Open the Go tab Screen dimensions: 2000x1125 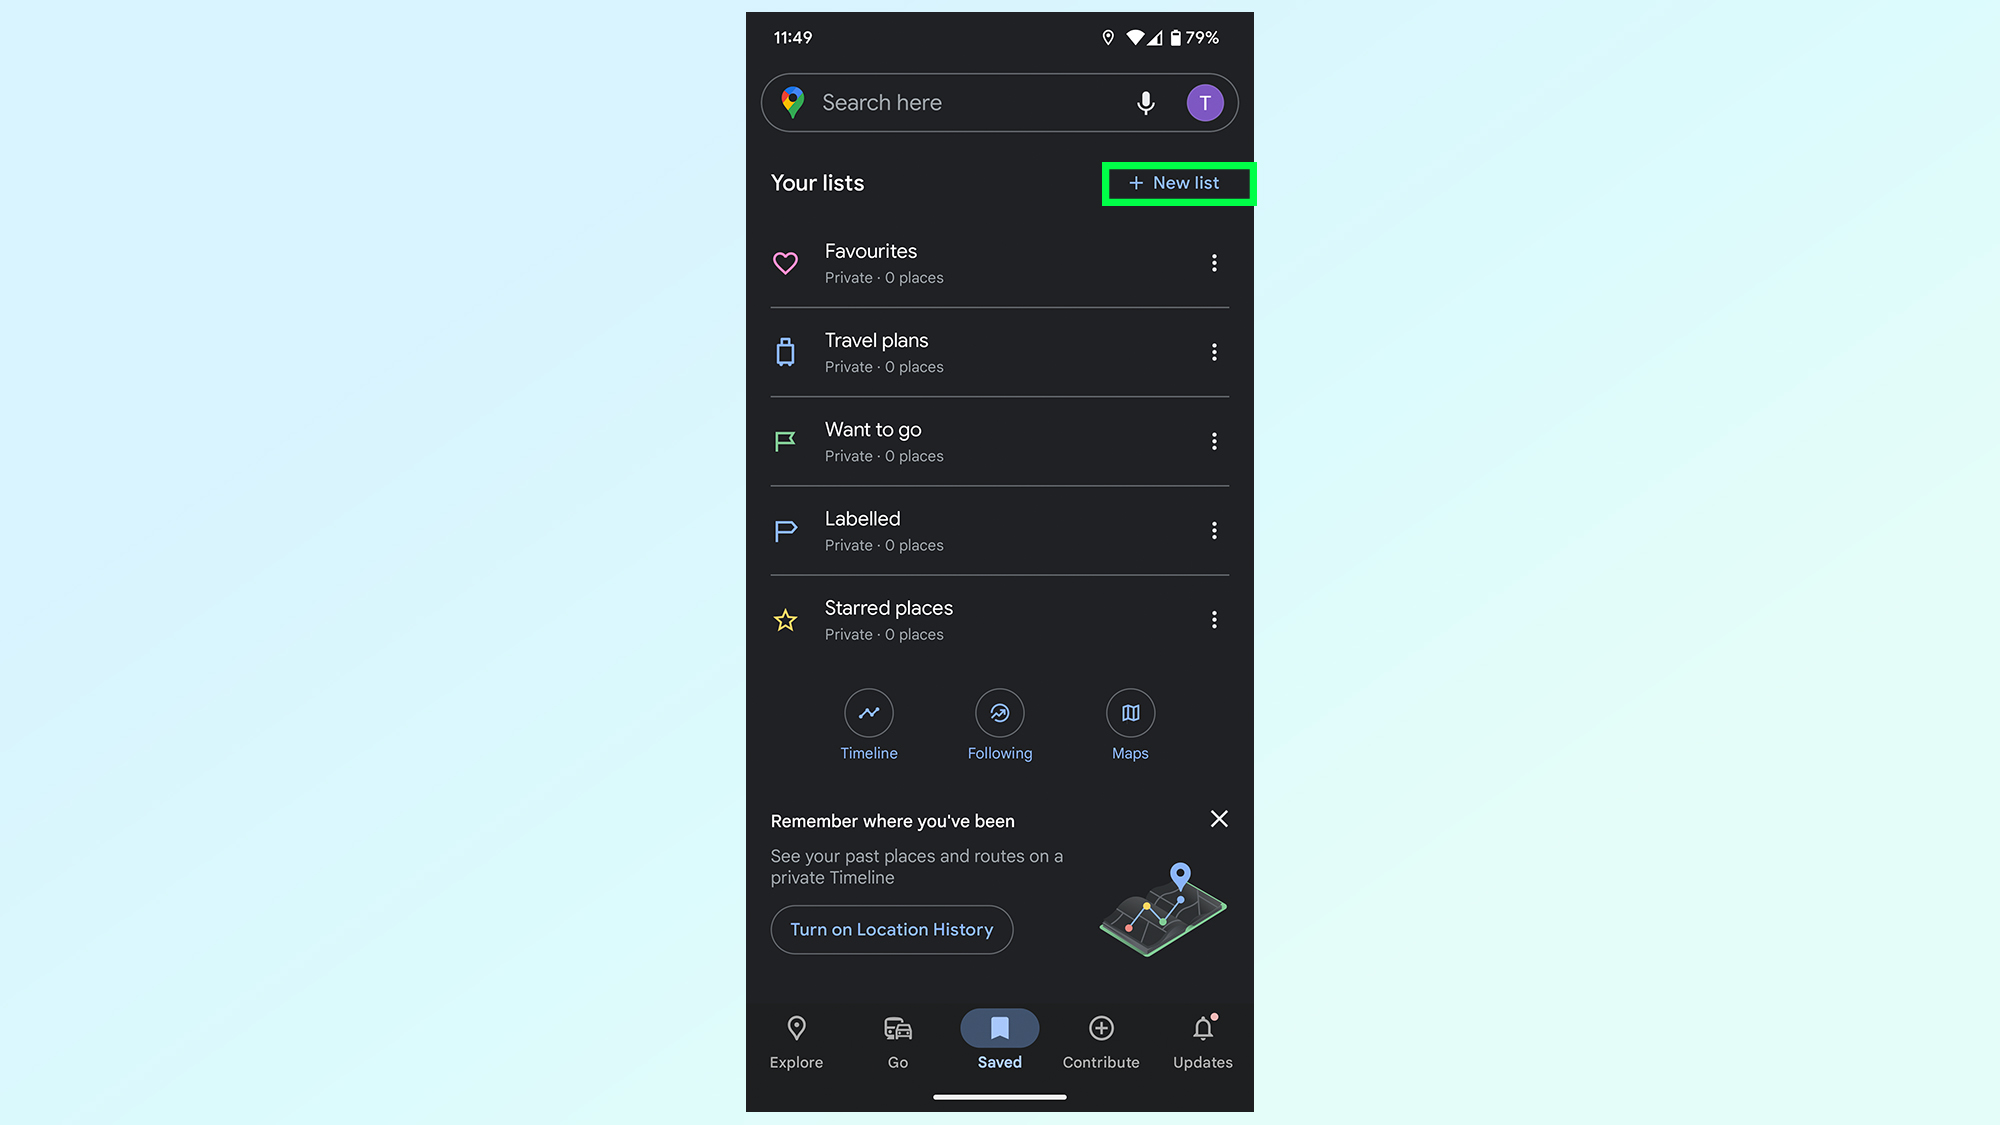coord(898,1040)
